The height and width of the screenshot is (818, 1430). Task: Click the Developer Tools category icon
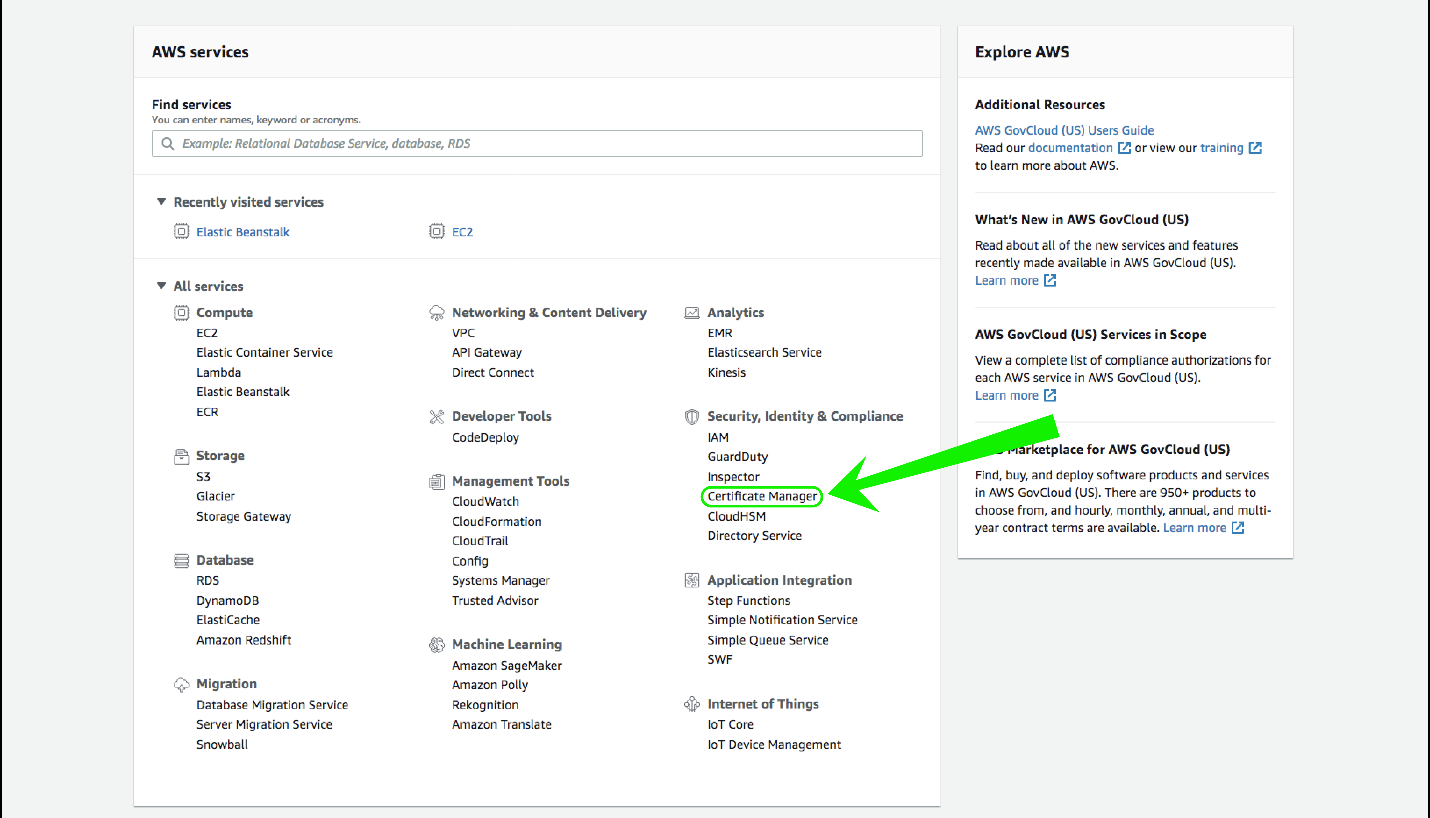tap(437, 417)
